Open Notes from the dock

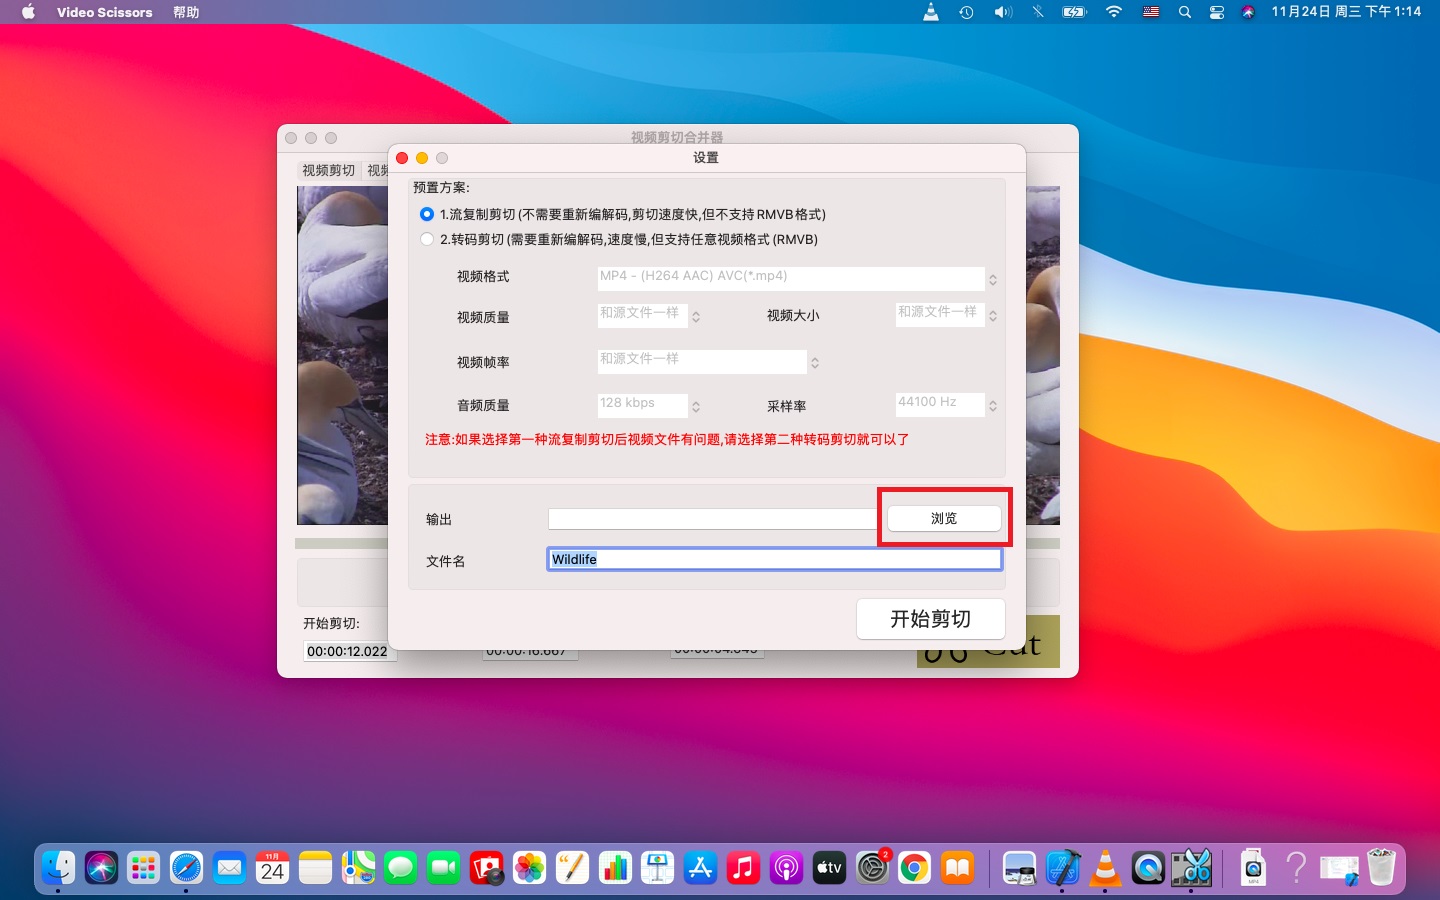(315, 868)
